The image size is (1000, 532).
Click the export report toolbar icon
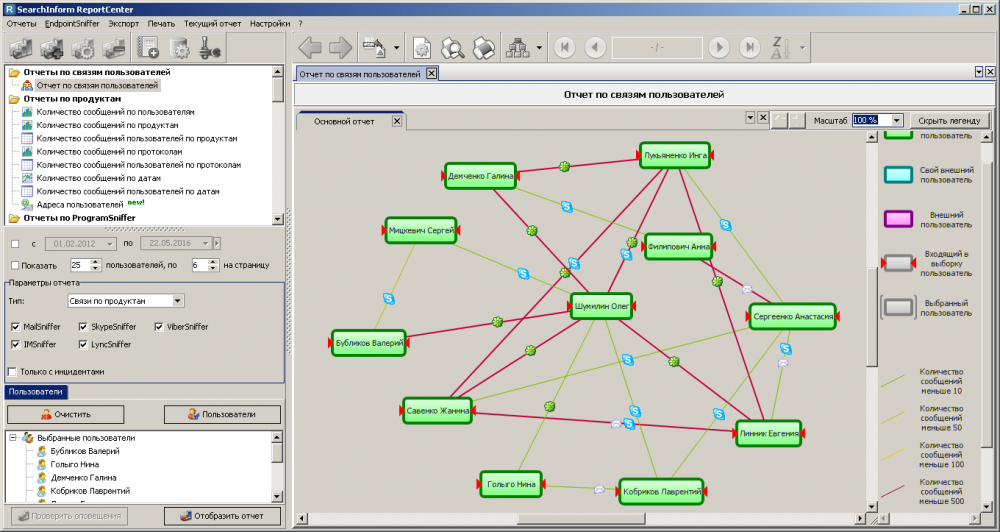[374, 48]
